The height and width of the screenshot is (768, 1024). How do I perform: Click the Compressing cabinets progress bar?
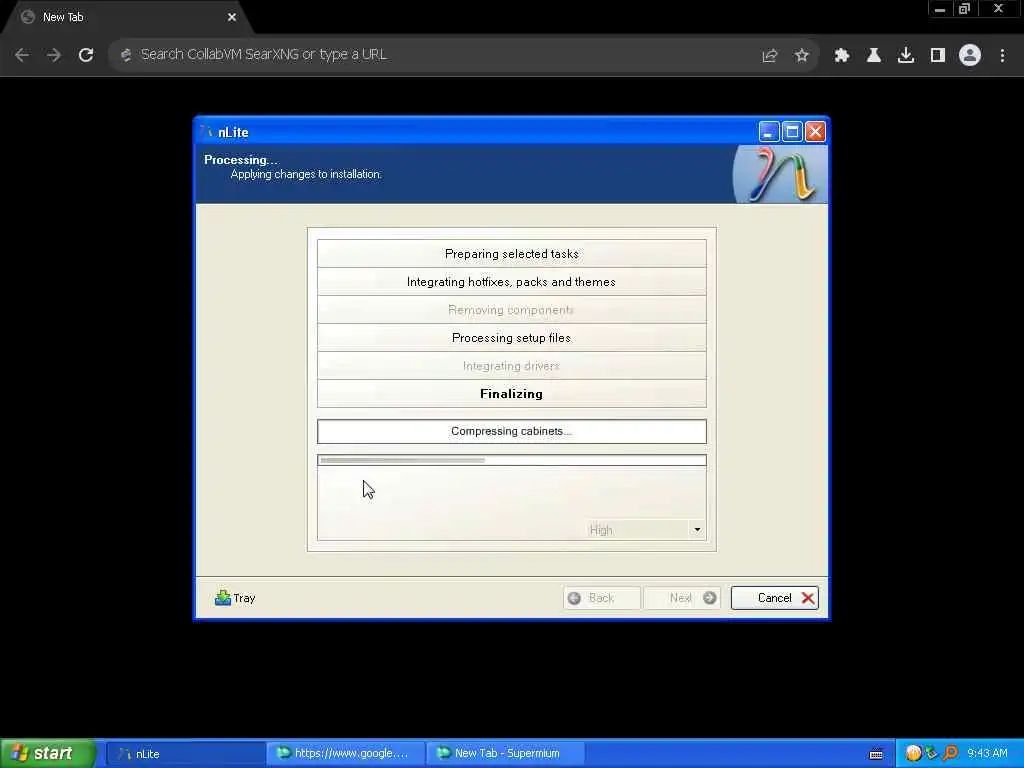point(511,460)
